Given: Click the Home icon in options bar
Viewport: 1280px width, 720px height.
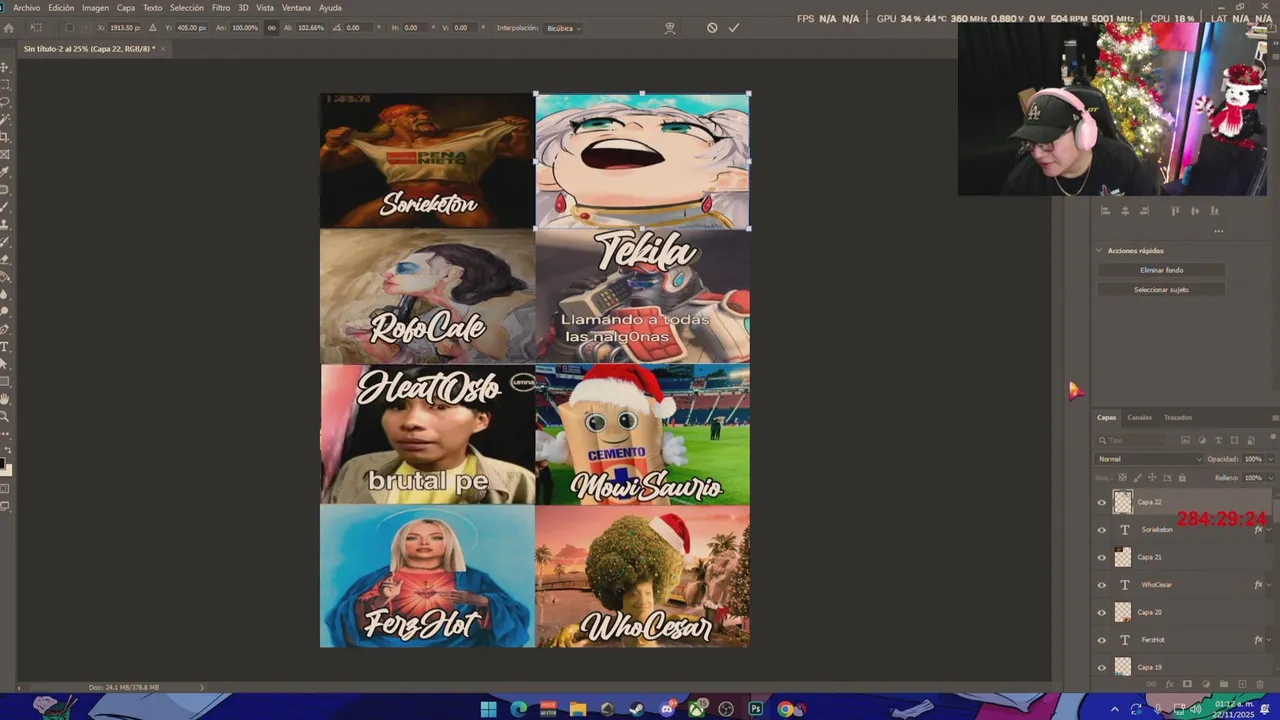Looking at the screenshot, I should coord(9,28).
